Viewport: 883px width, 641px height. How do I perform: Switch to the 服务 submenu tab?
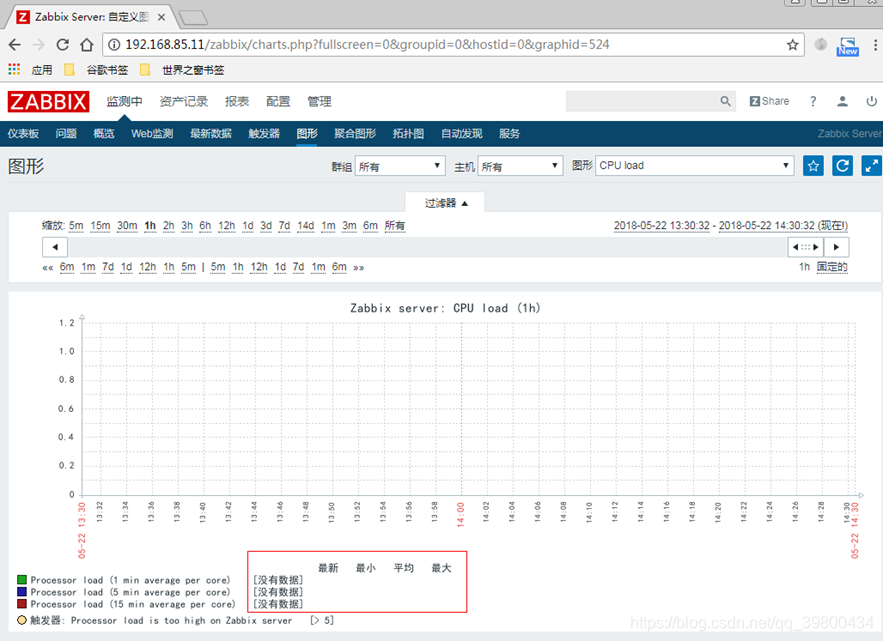pos(510,133)
